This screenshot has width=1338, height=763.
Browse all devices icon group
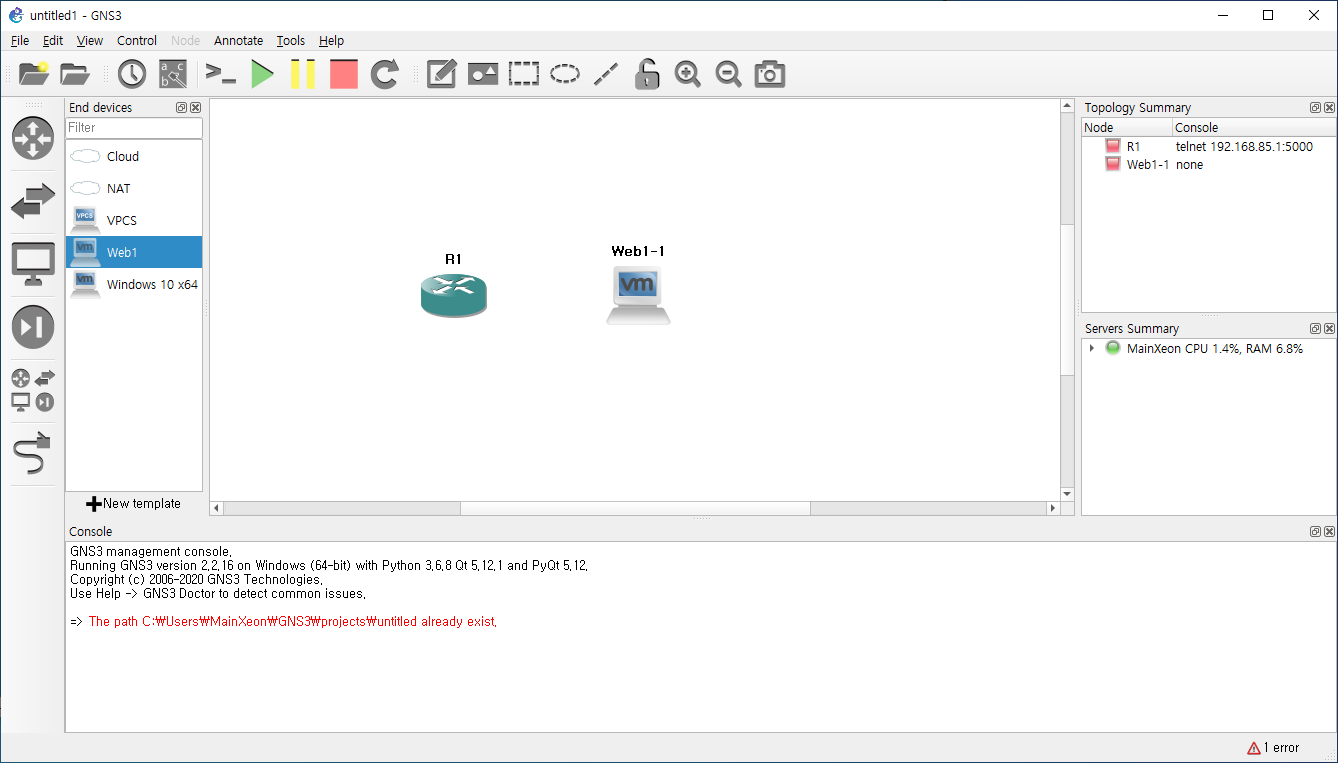33,390
